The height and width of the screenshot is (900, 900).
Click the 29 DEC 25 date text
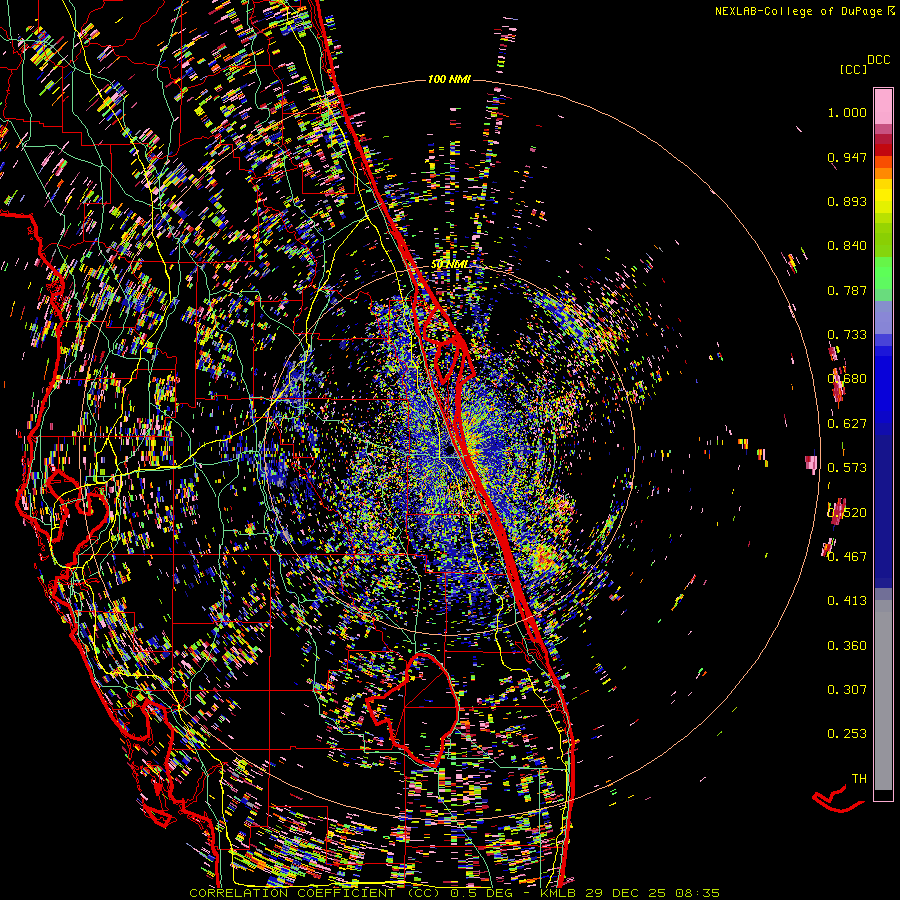click(x=626, y=893)
